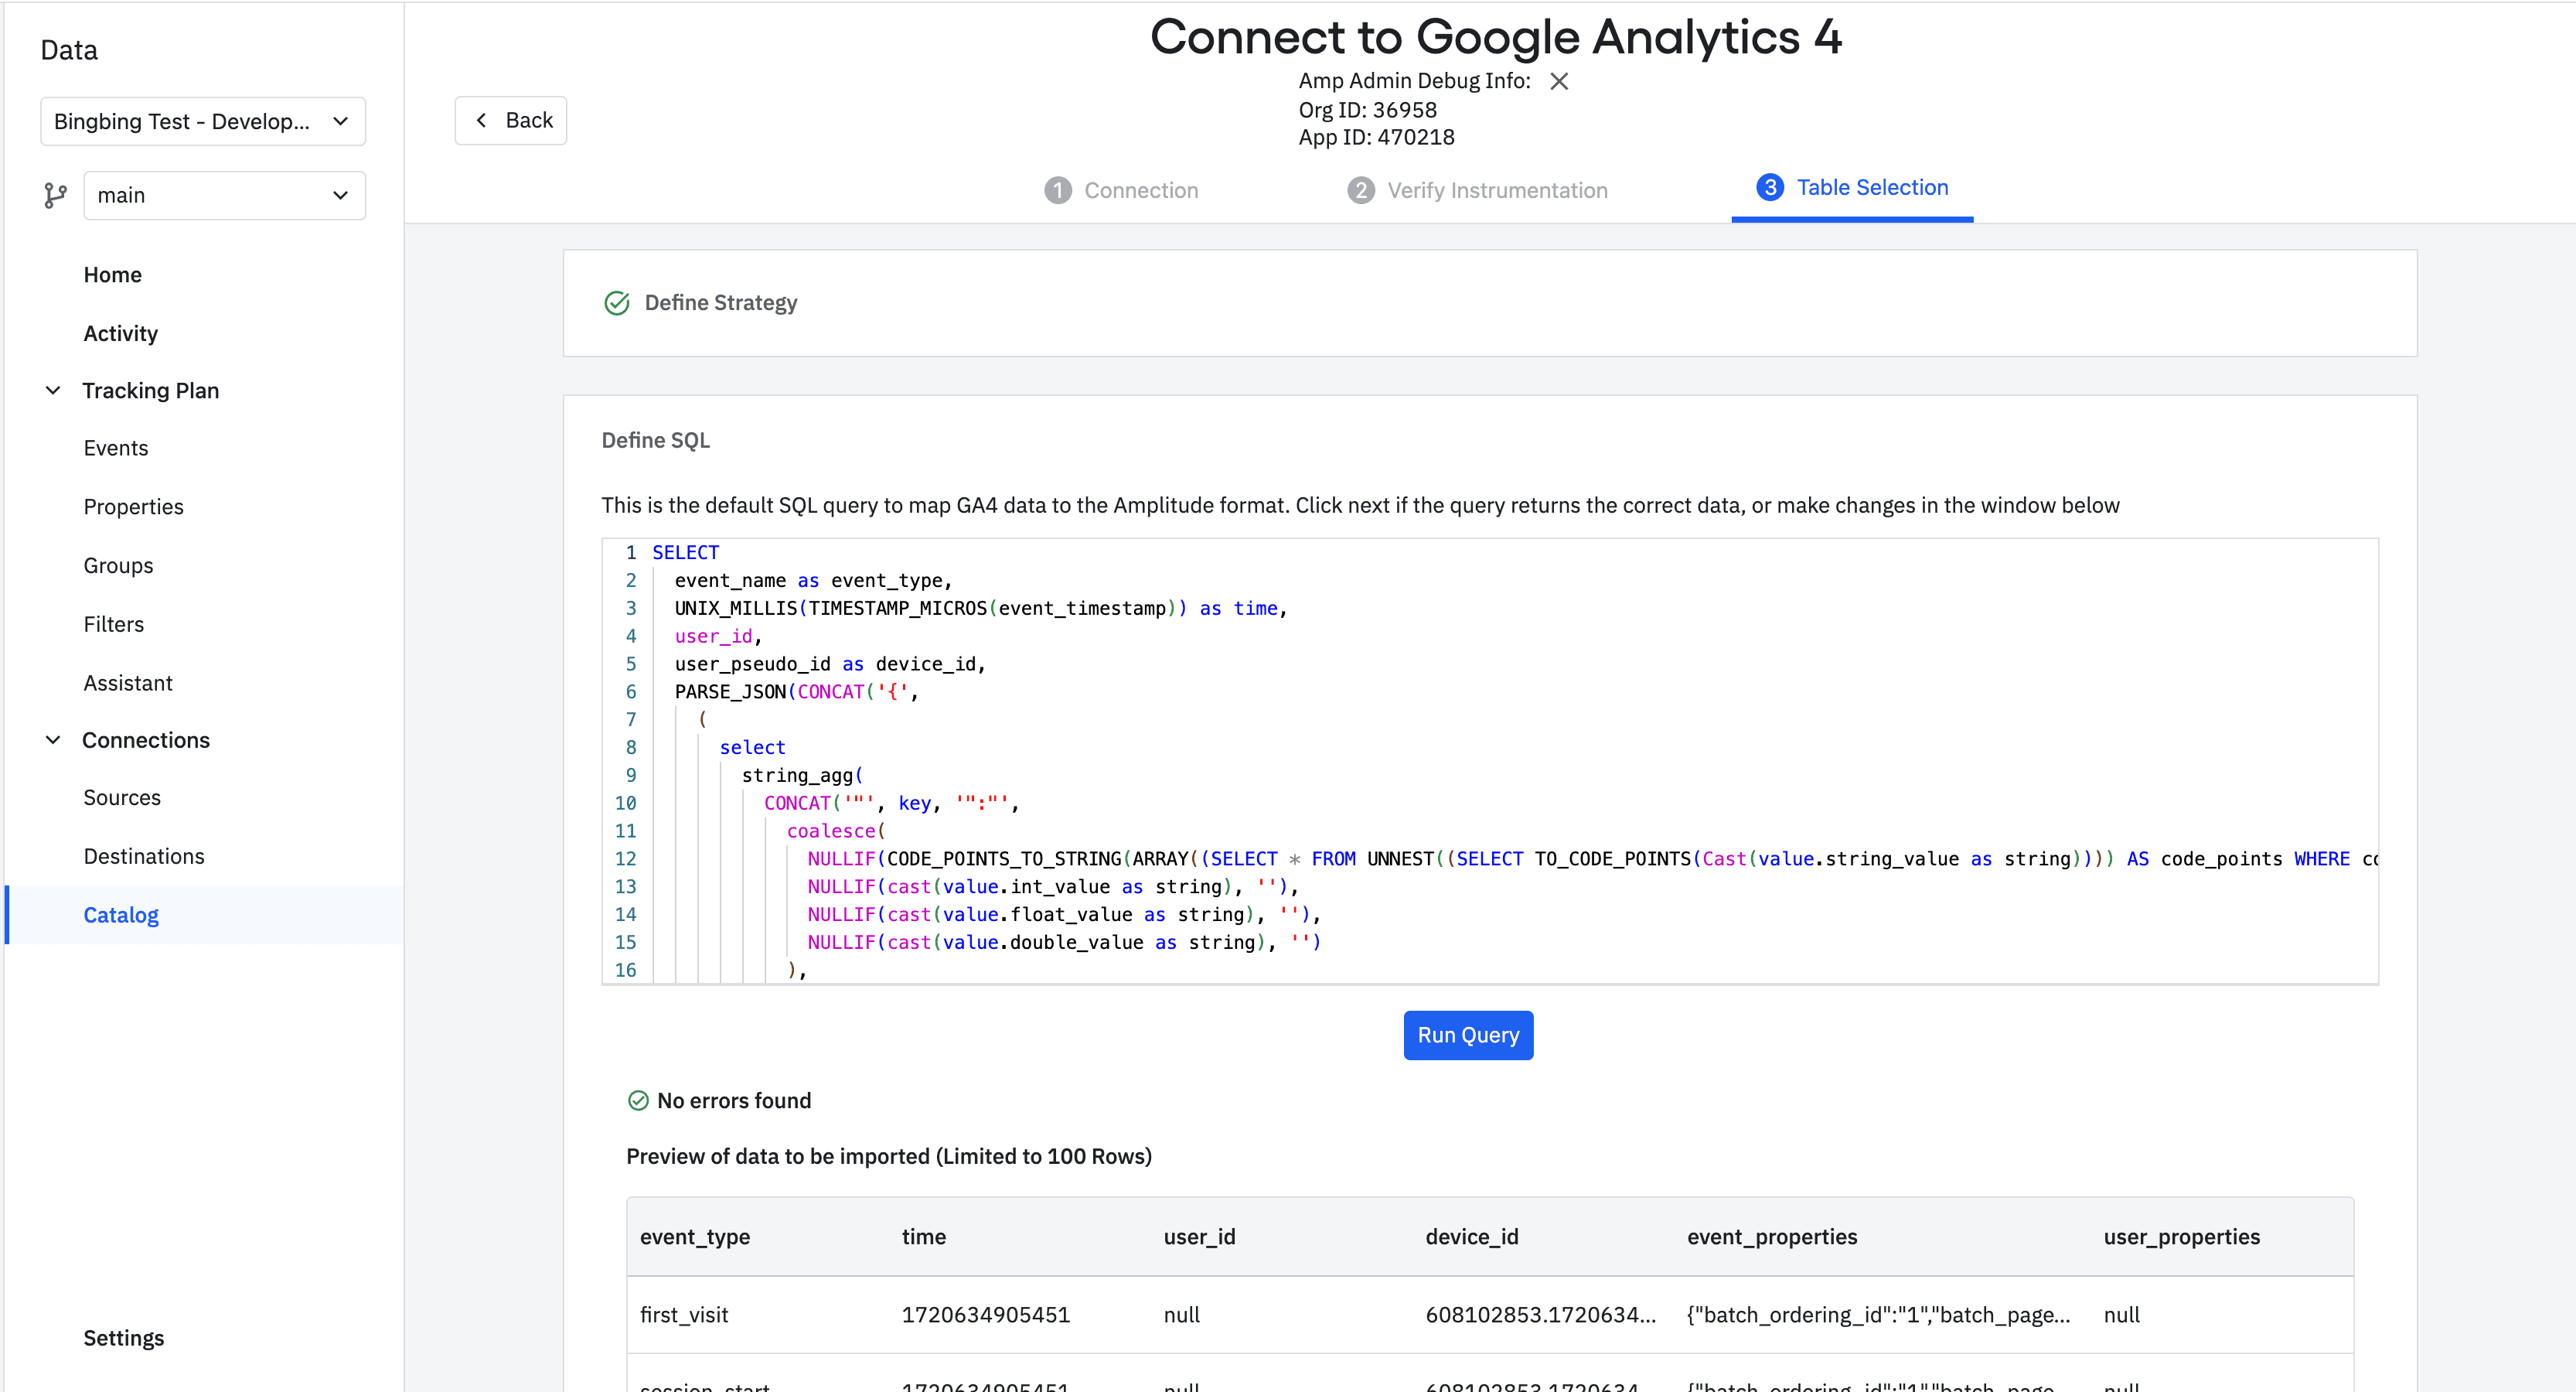This screenshot has height=1392, width=2576.
Task: Open the Catalog menu item
Action: pos(121,915)
